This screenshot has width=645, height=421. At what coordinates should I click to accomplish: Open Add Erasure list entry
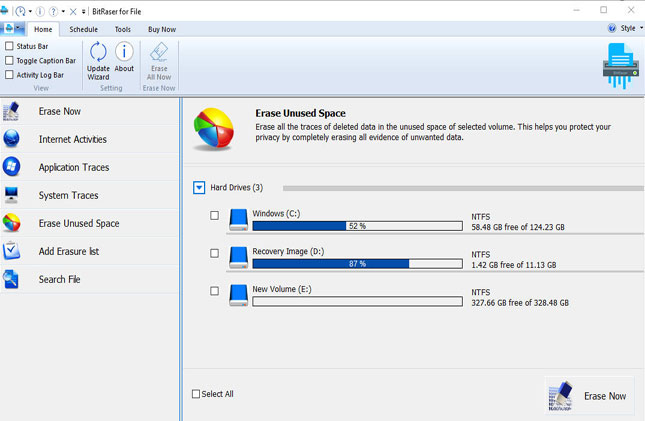click(x=89, y=251)
